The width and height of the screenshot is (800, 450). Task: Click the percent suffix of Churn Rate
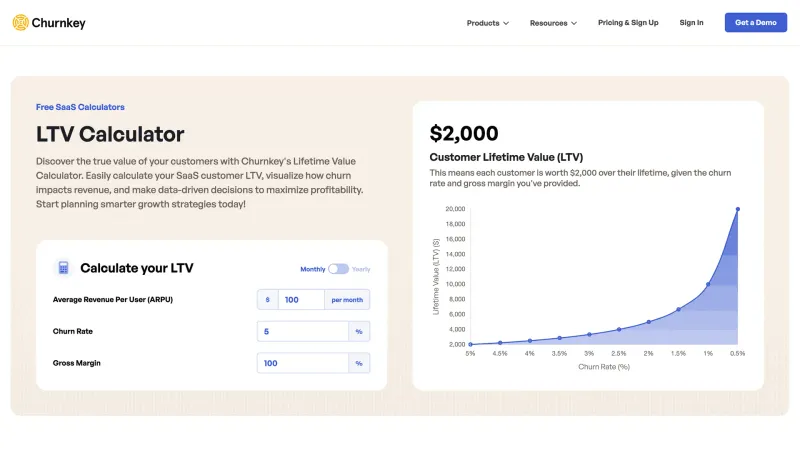click(359, 332)
